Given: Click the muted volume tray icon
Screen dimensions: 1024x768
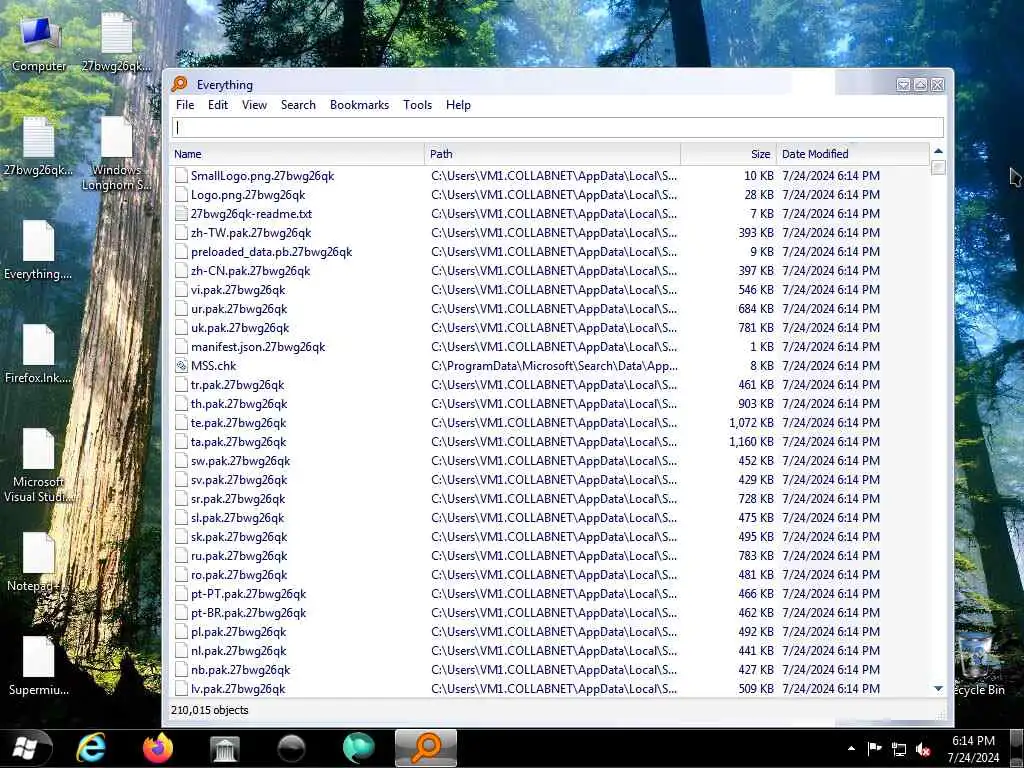Looking at the screenshot, I should pyautogui.click(x=923, y=749).
